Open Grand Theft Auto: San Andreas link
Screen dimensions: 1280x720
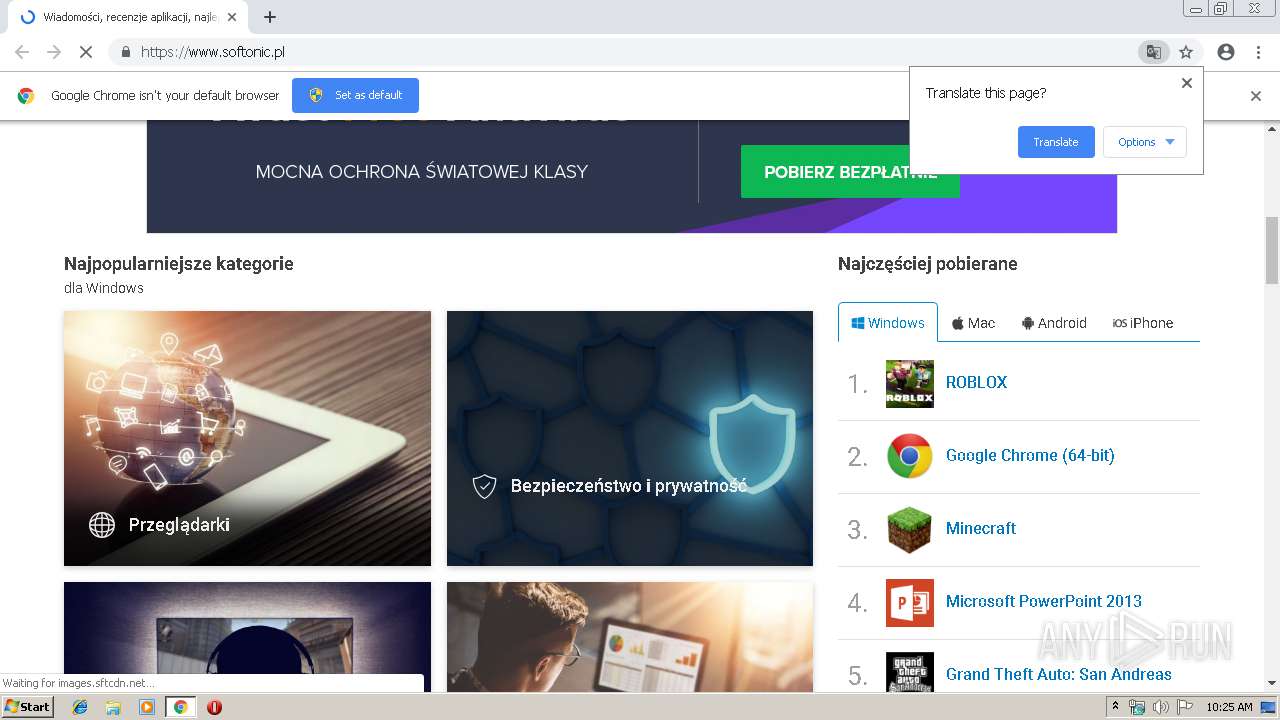1059,674
